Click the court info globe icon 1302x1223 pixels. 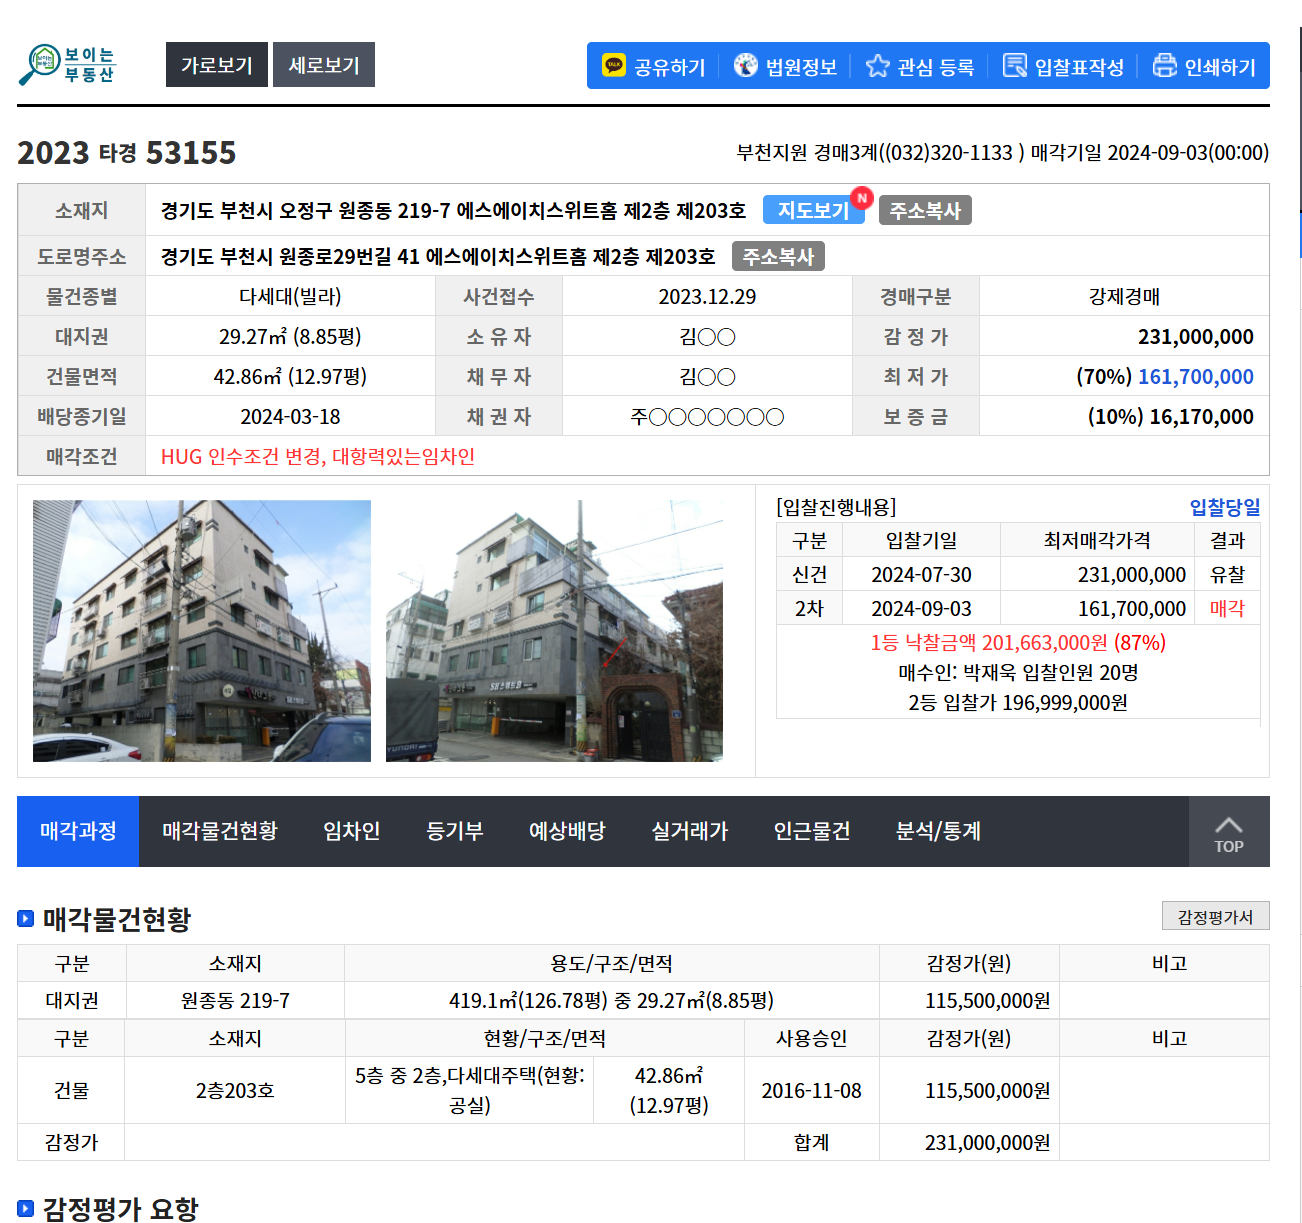tap(746, 66)
